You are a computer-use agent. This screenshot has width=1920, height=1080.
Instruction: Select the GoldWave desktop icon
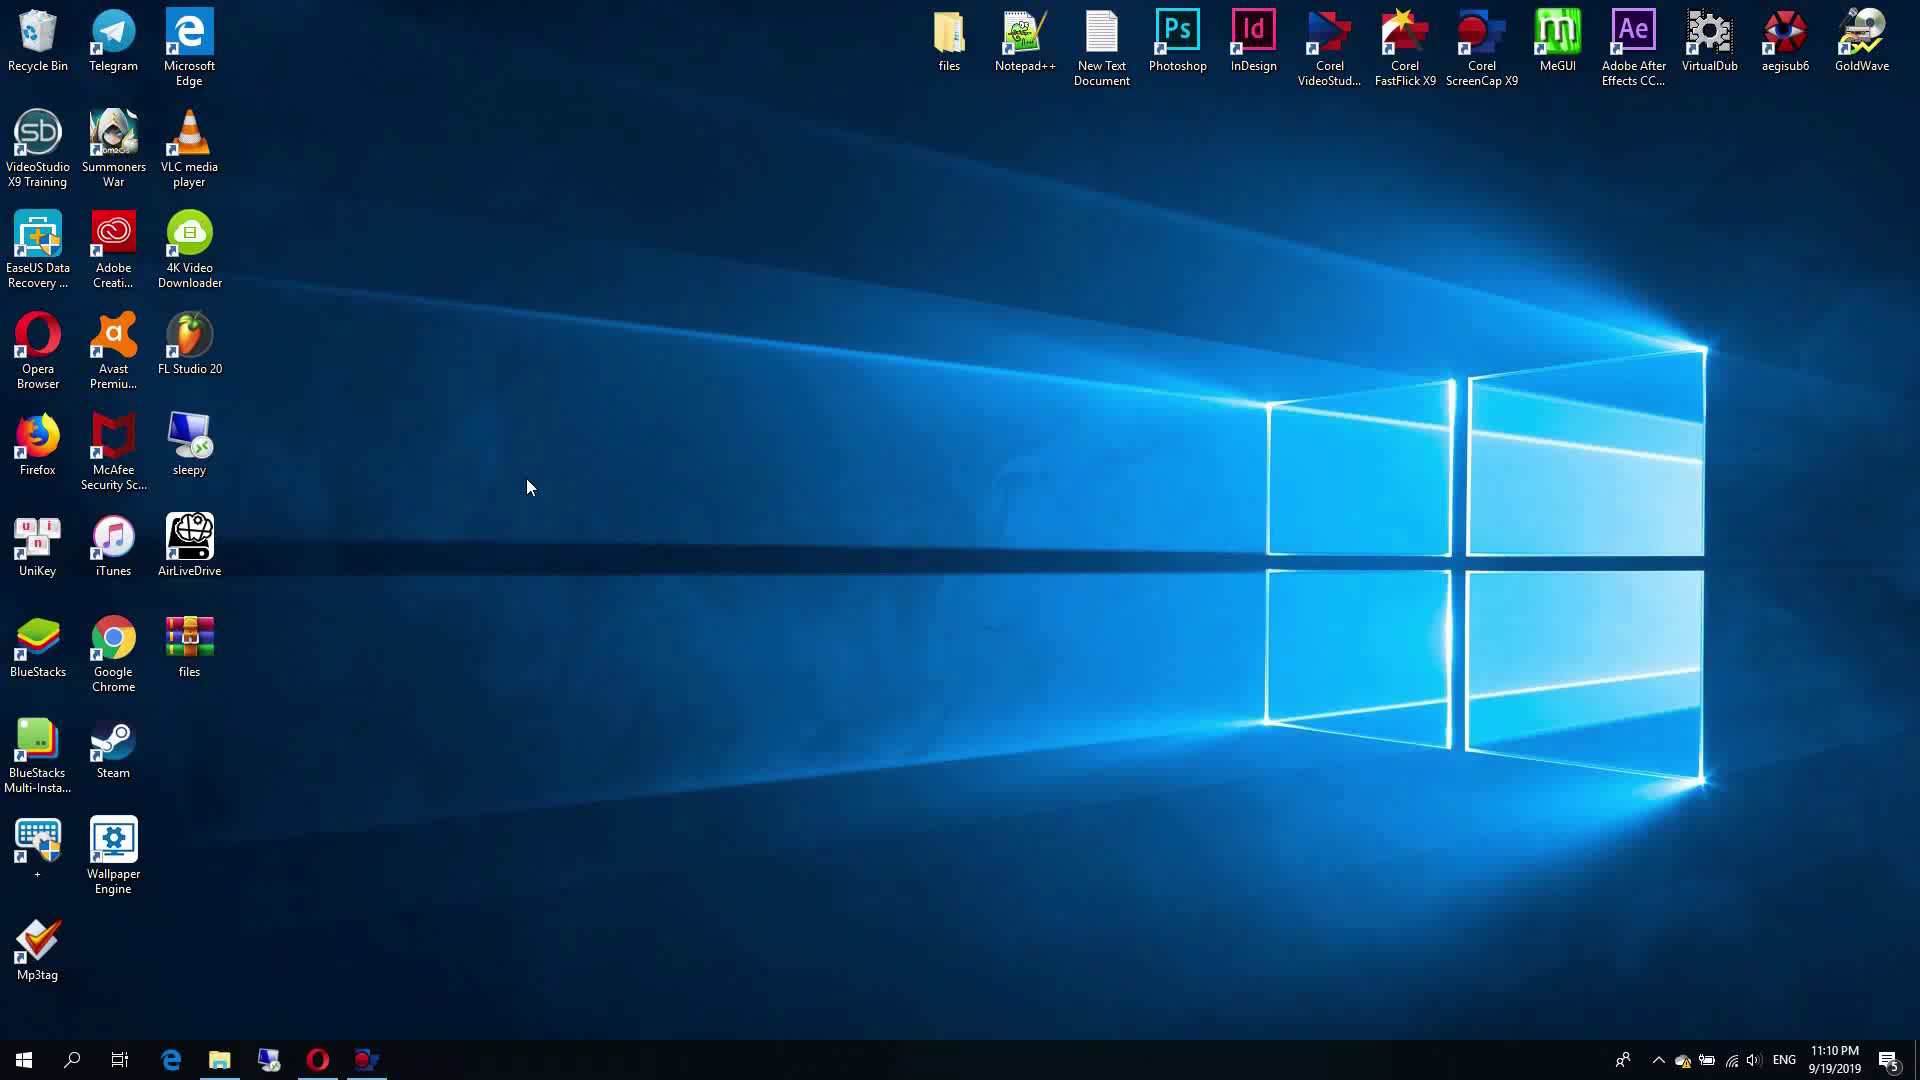(1861, 41)
